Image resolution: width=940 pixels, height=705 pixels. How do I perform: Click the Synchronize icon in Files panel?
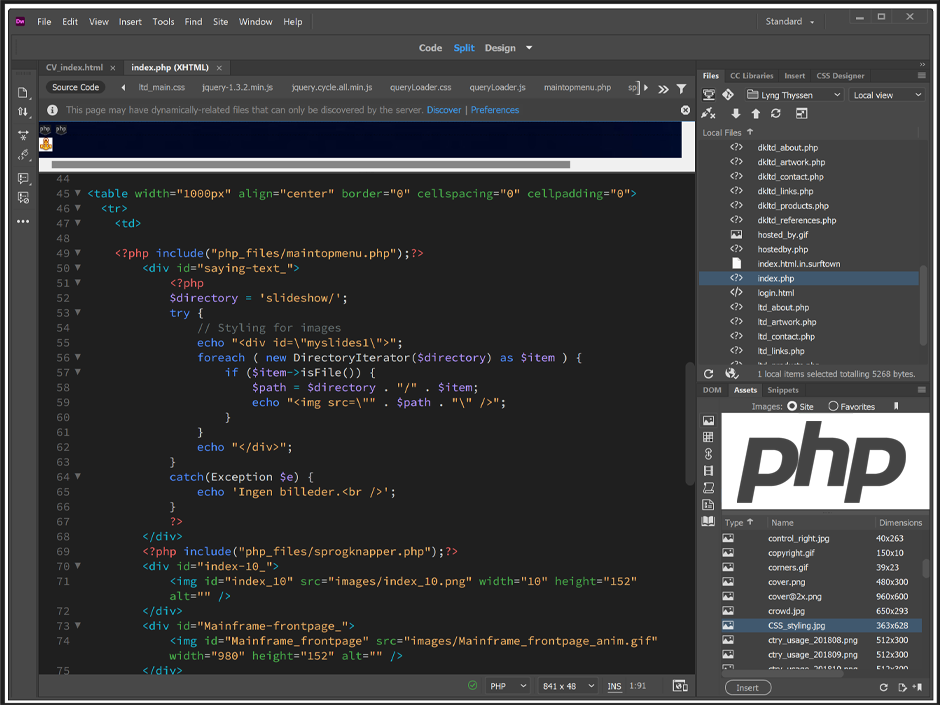[775, 114]
